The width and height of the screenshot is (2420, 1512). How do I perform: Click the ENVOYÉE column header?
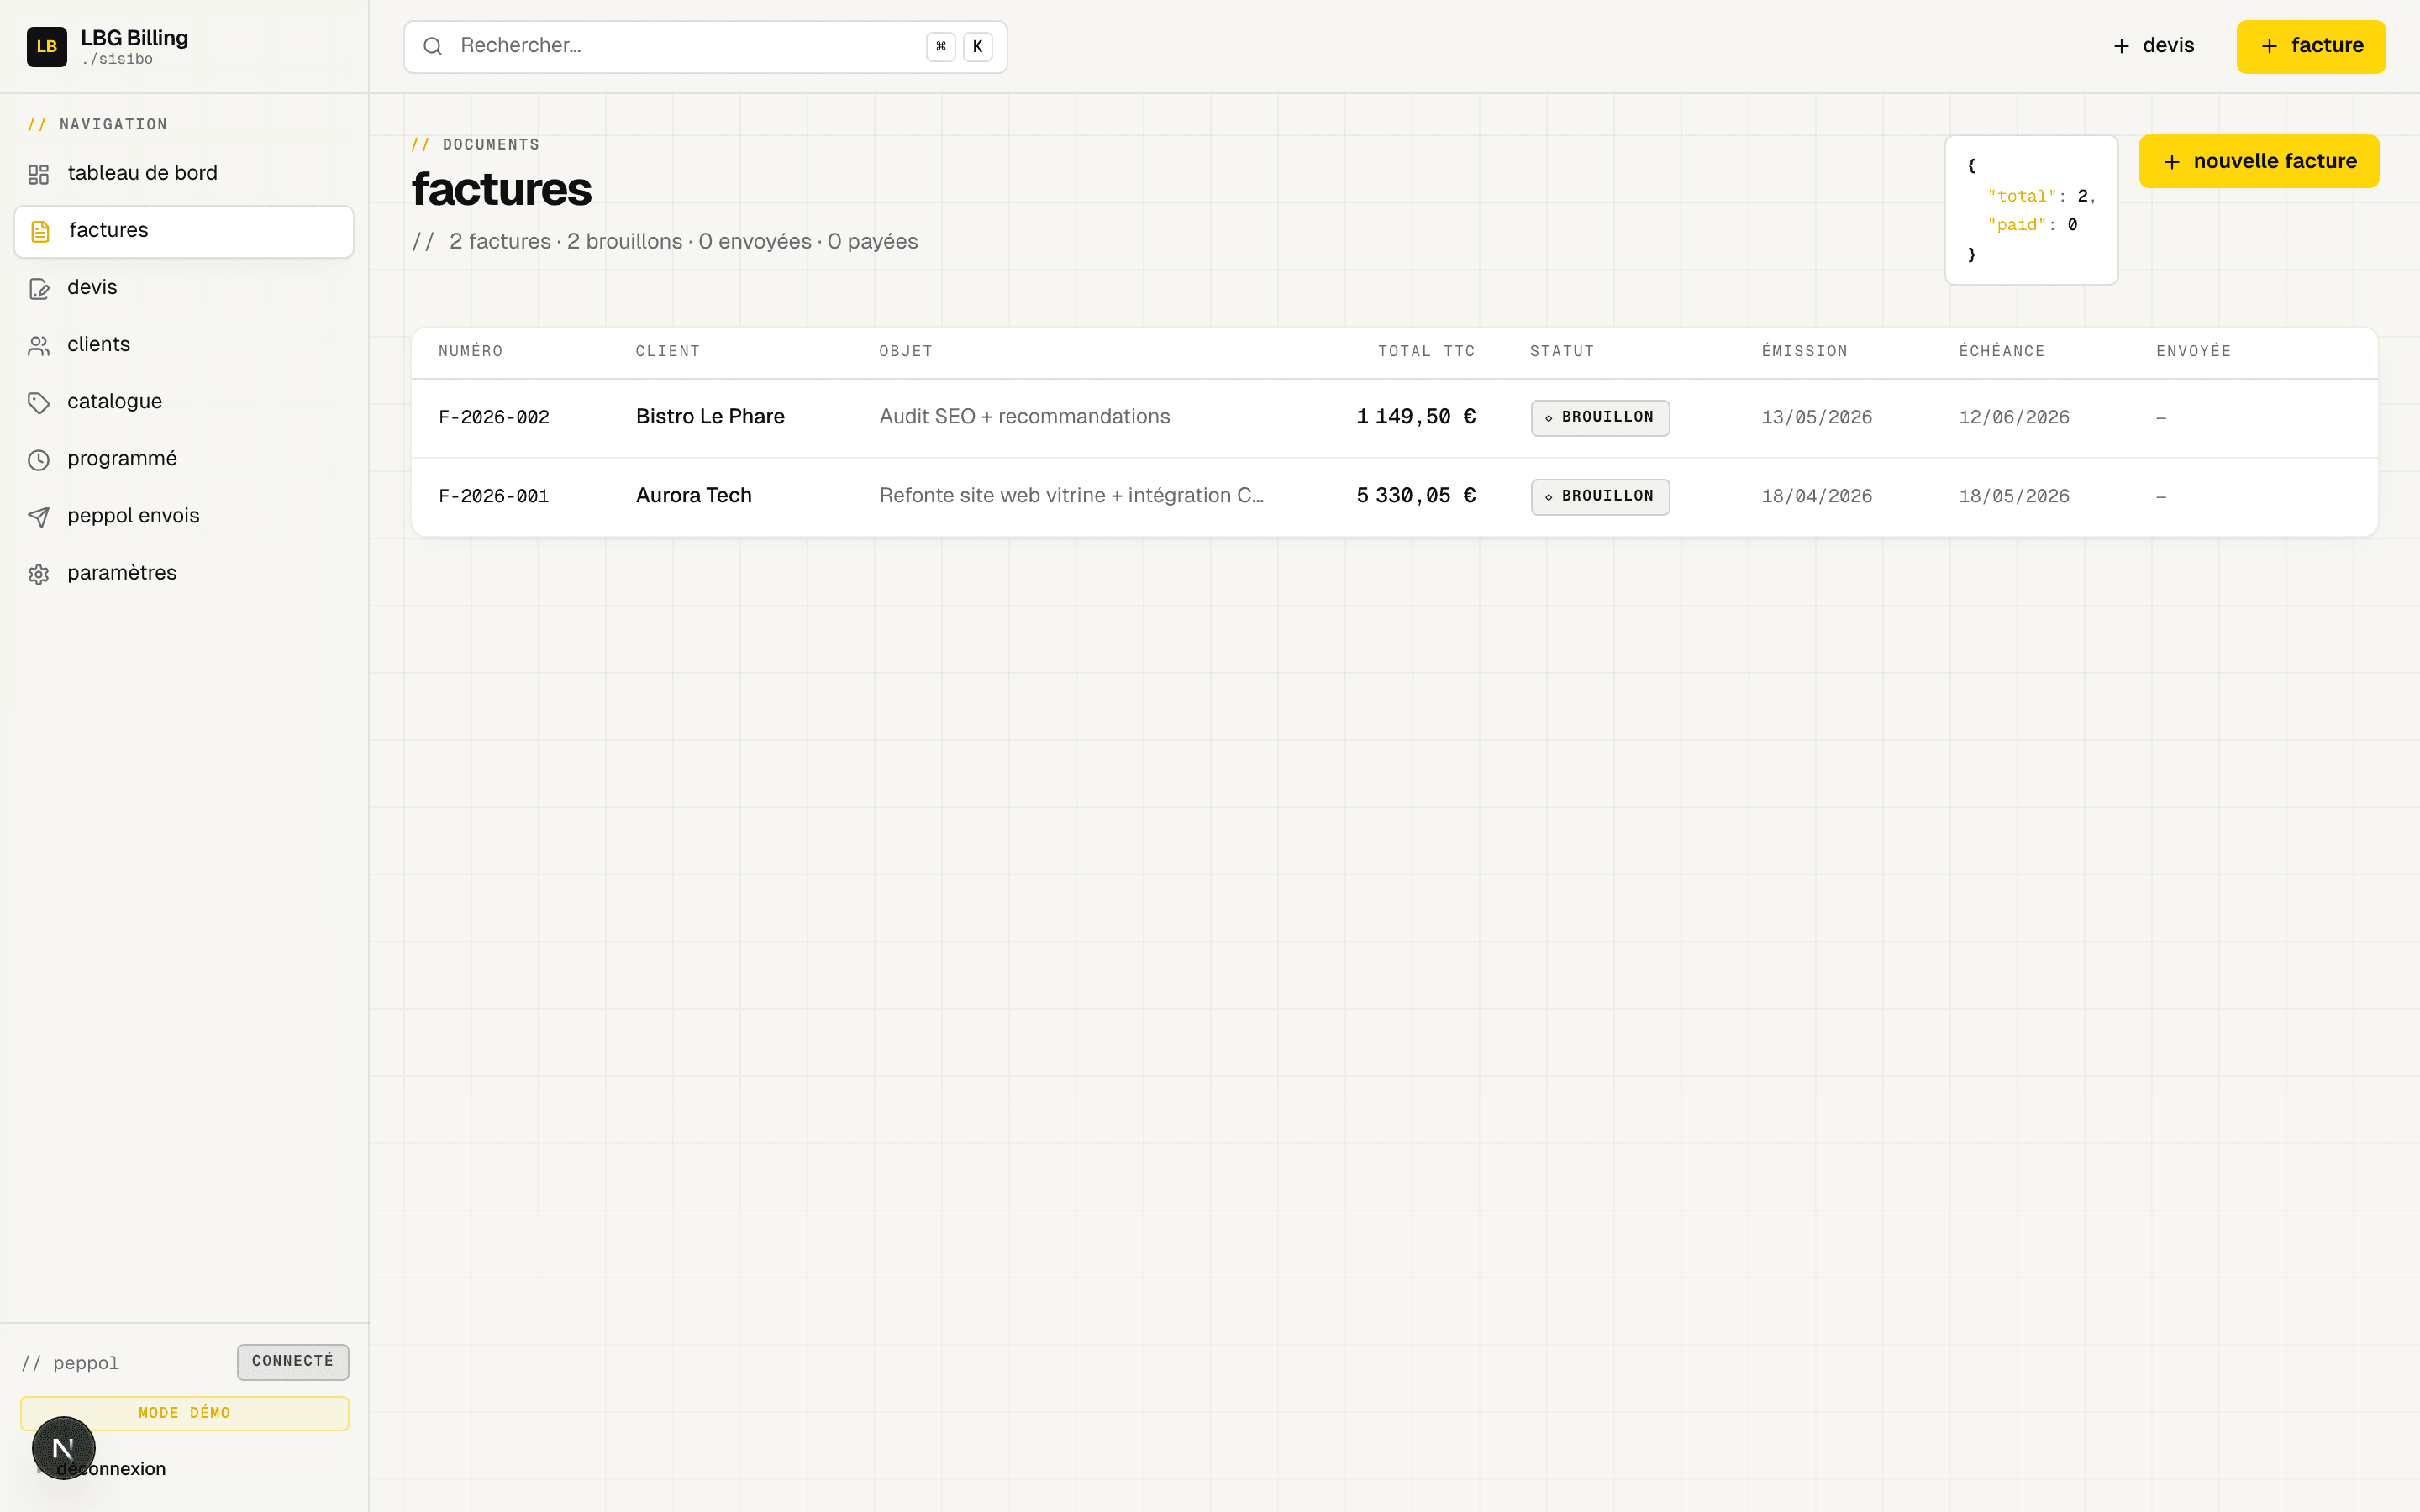click(2194, 351)
